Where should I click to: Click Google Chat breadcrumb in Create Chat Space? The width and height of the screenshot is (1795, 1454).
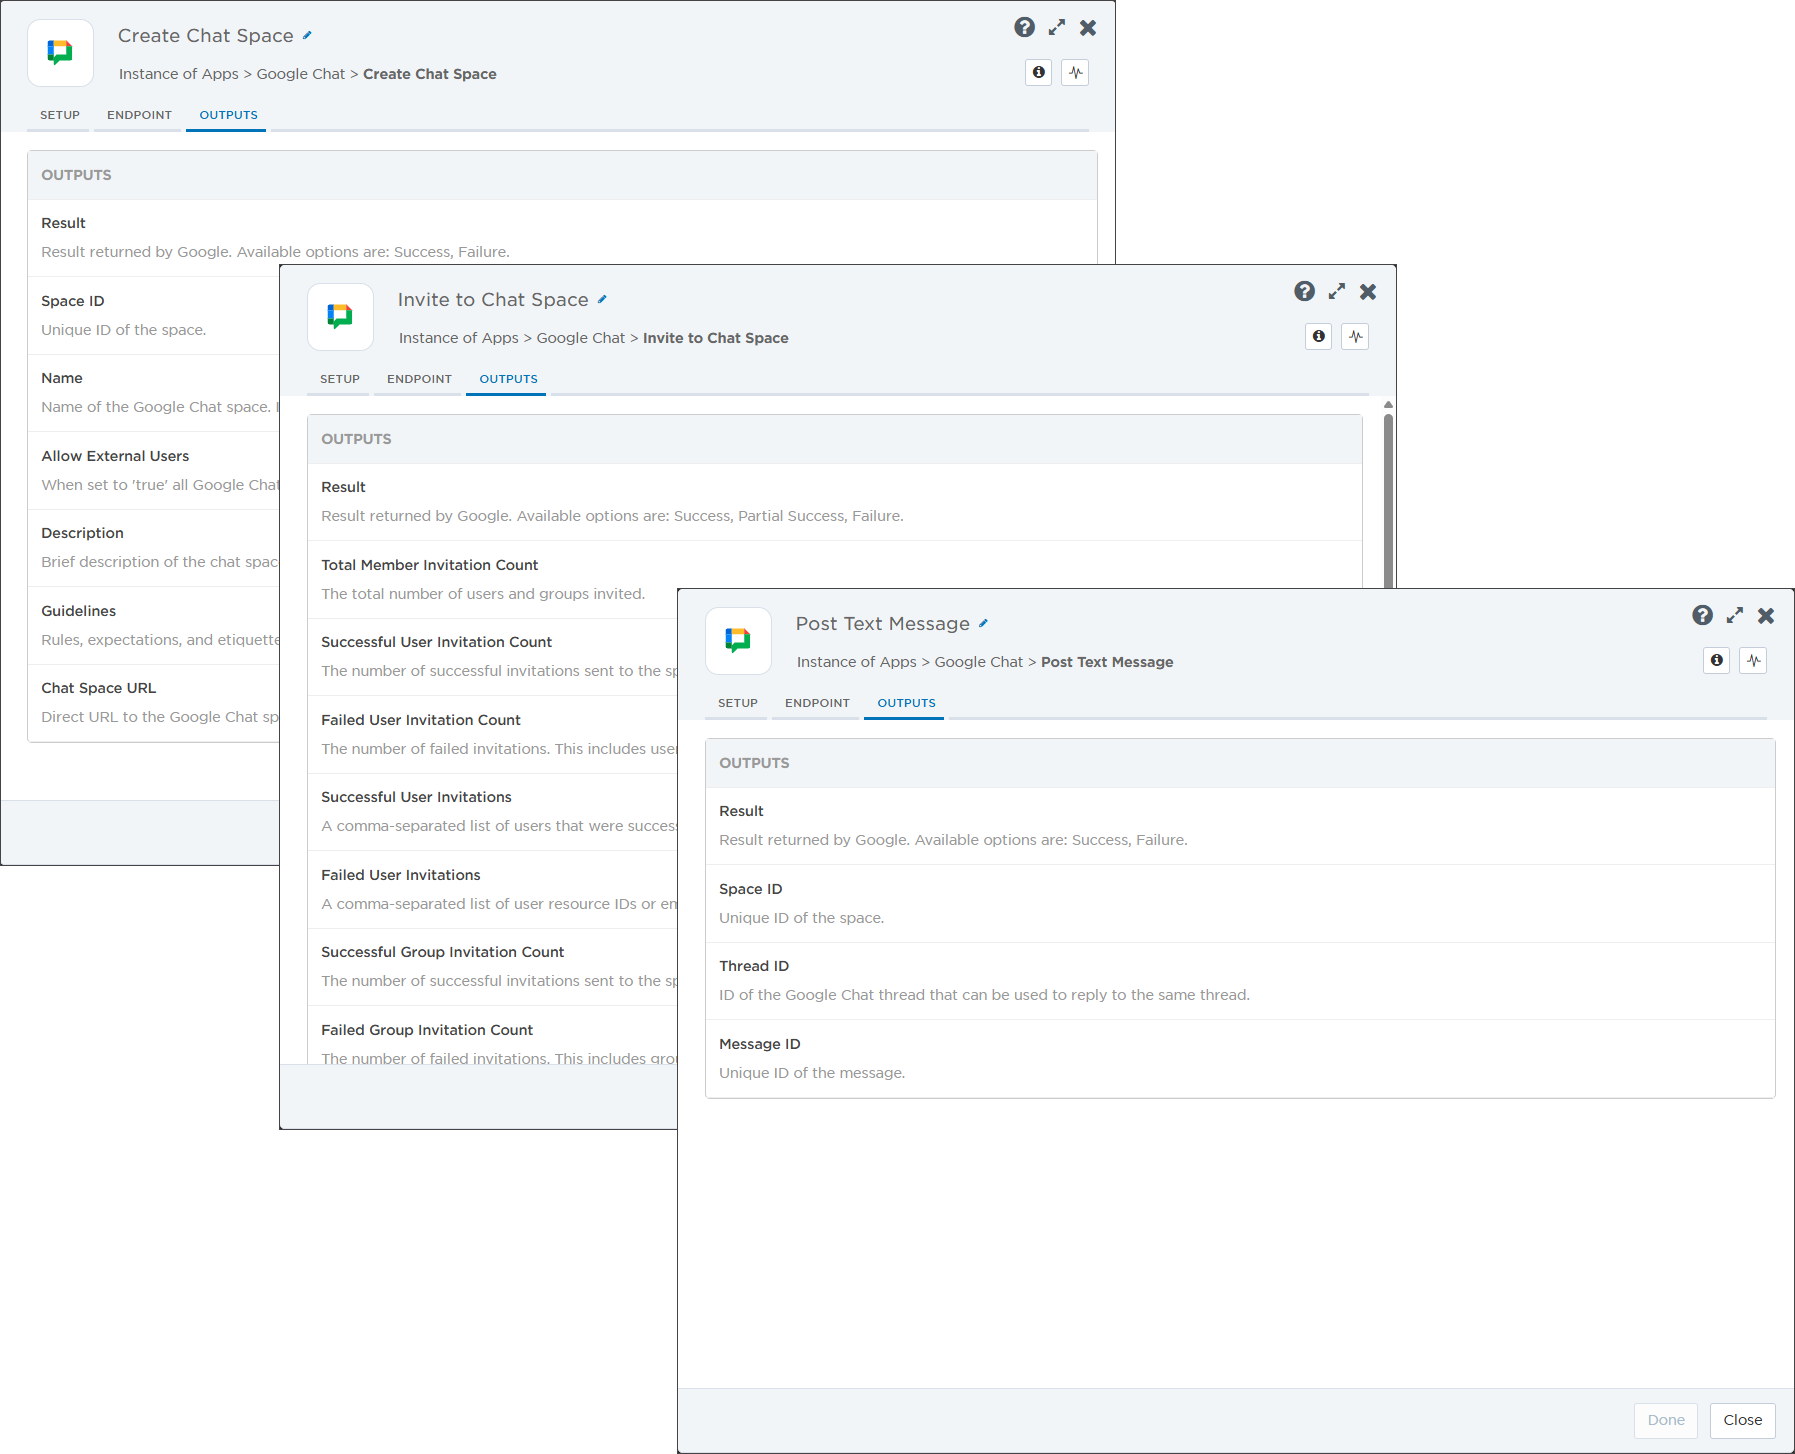300,74
